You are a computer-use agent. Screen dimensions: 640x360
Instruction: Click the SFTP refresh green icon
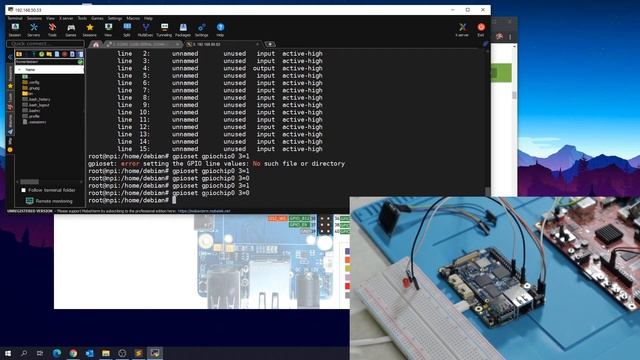pos(41,54)
